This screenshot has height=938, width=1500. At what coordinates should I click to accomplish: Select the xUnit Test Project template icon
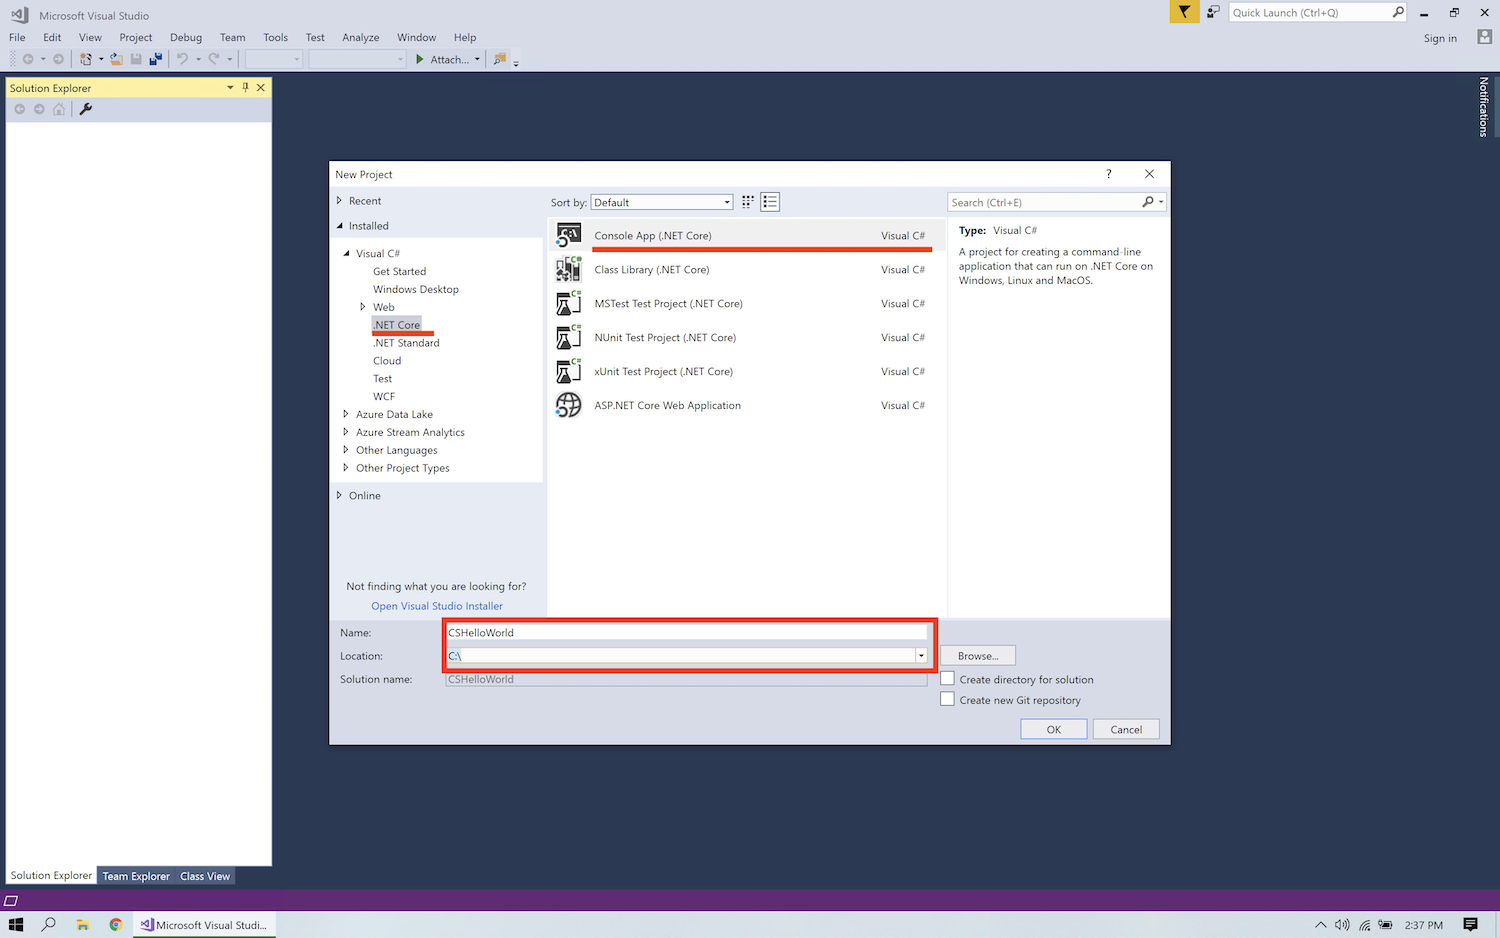[569, 371]
